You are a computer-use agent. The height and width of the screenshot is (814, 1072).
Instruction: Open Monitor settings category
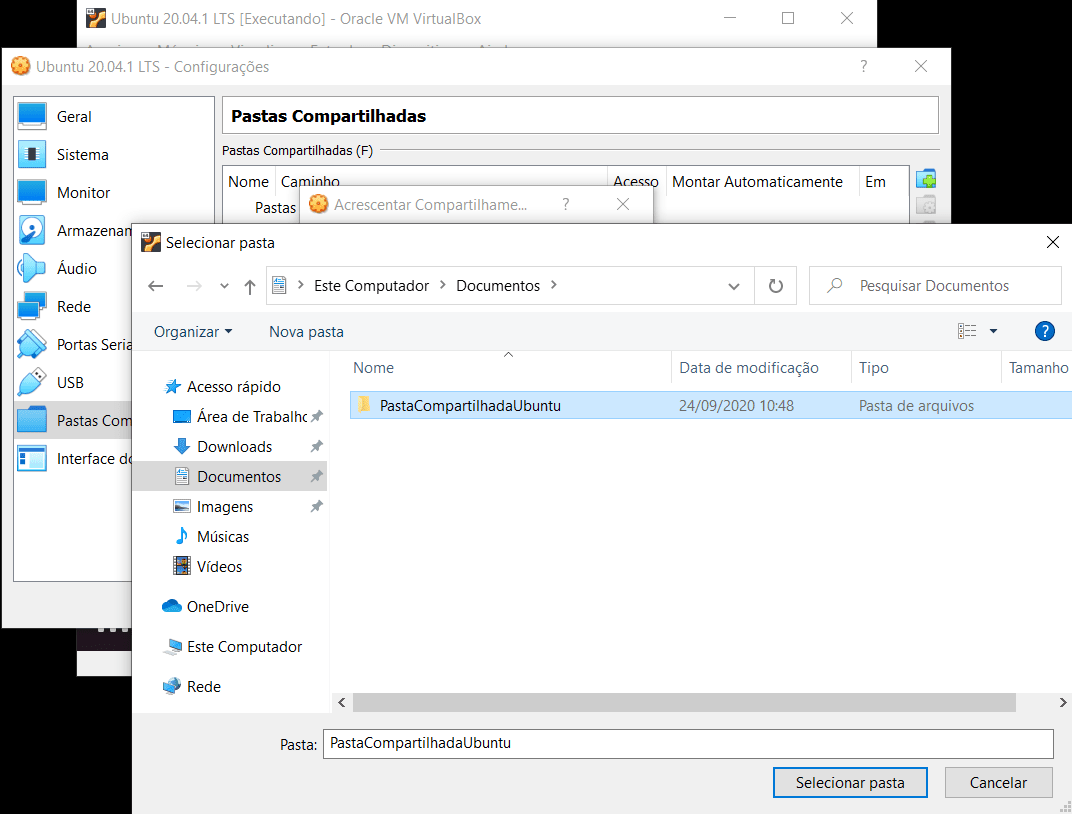[x=83, y=193]
